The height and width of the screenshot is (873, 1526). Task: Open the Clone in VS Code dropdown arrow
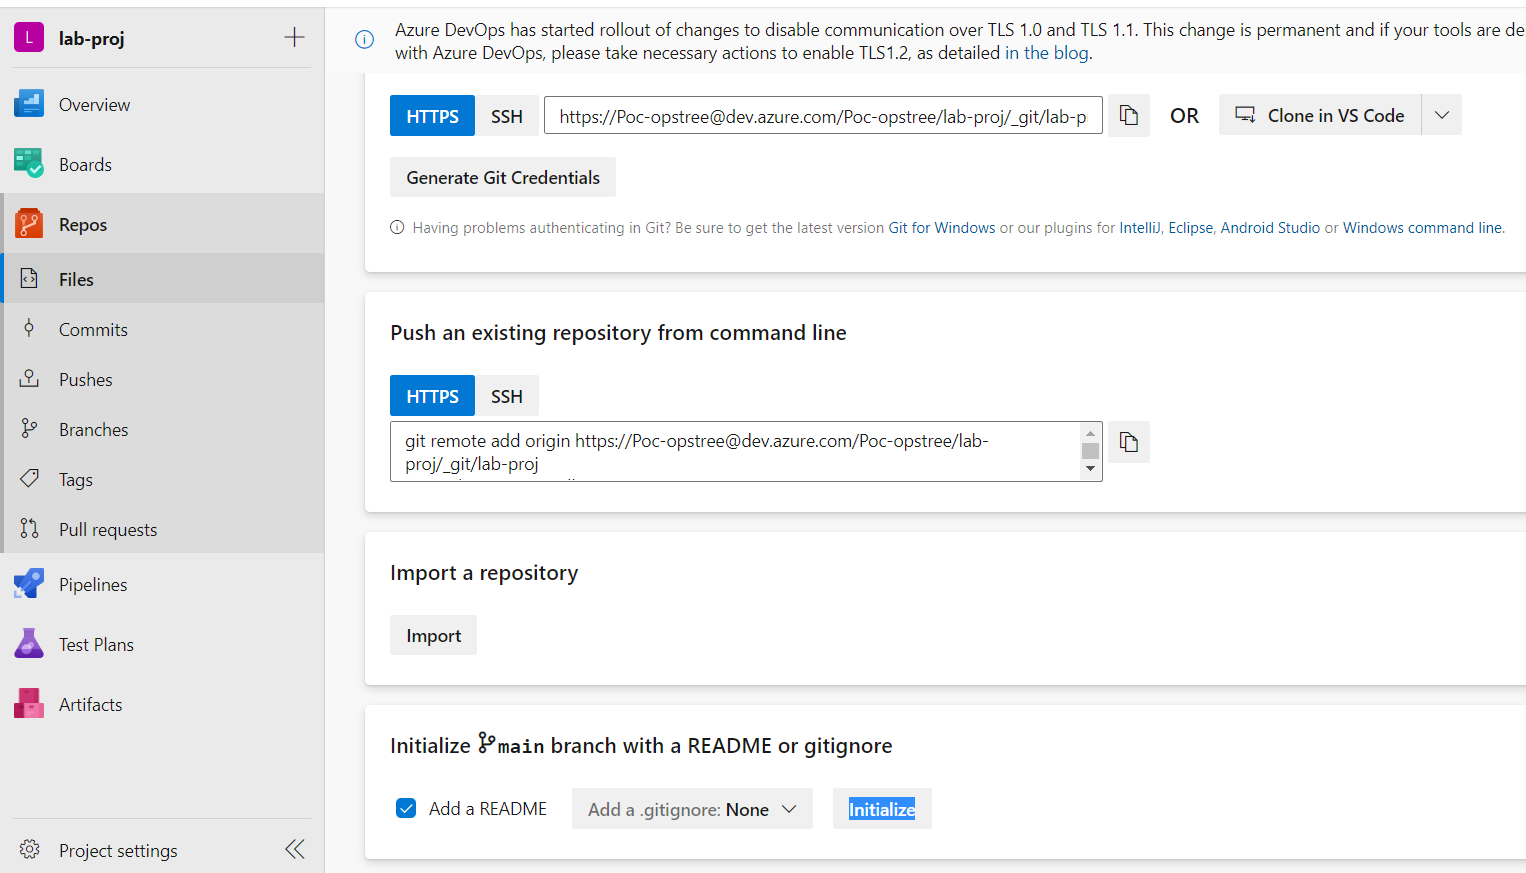click(1442, 115)
